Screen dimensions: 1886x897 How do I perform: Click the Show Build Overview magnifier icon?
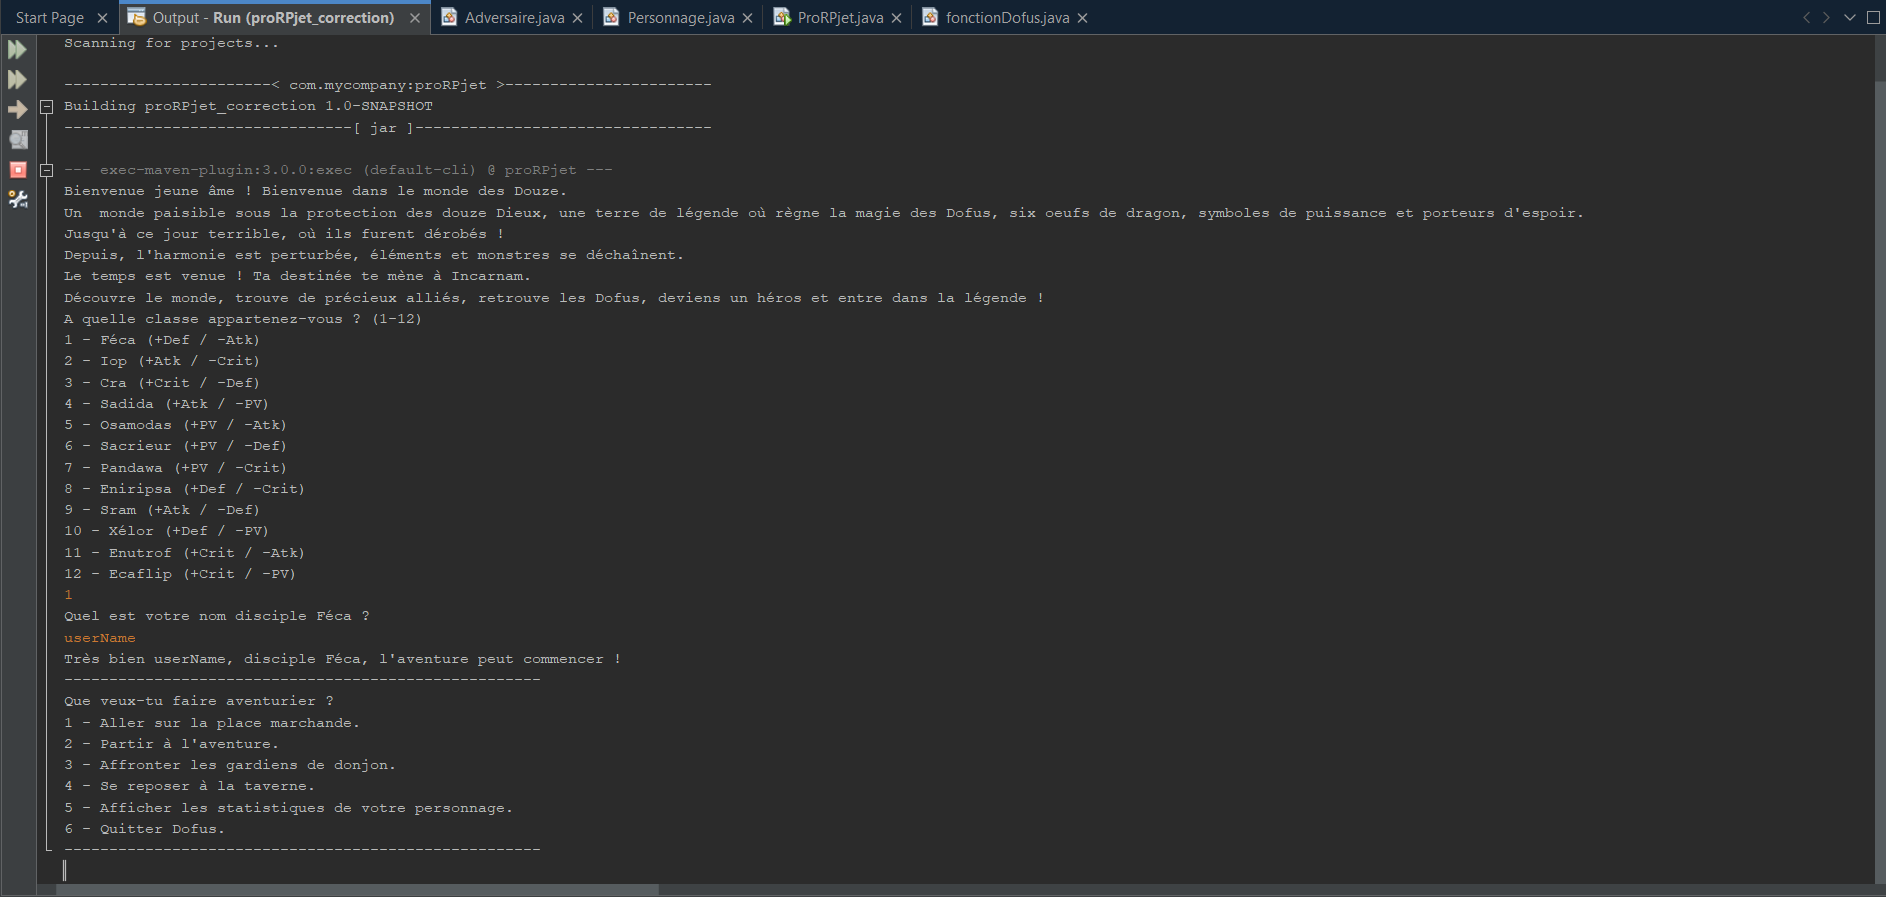(17, 140)
